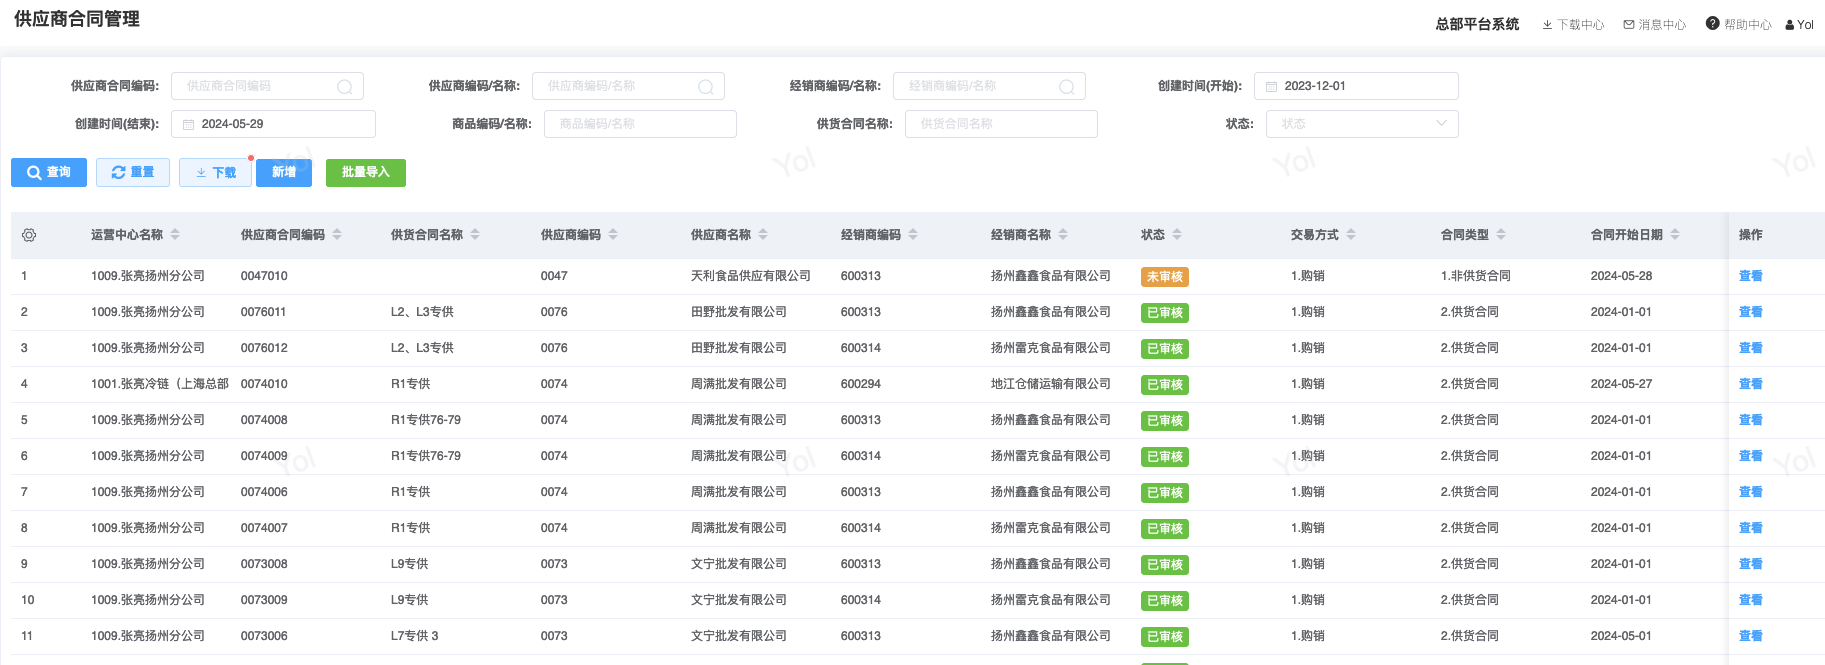
Task: Open 消息中心 in top bar
Action: pos(1655,25)
